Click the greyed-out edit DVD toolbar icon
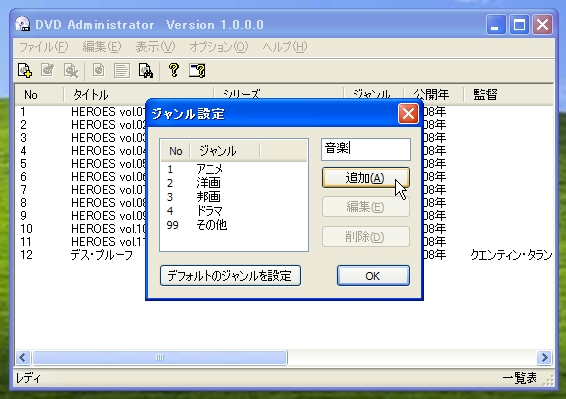The image size is (566, 399). pyautogui.click(x=48, y=70)
